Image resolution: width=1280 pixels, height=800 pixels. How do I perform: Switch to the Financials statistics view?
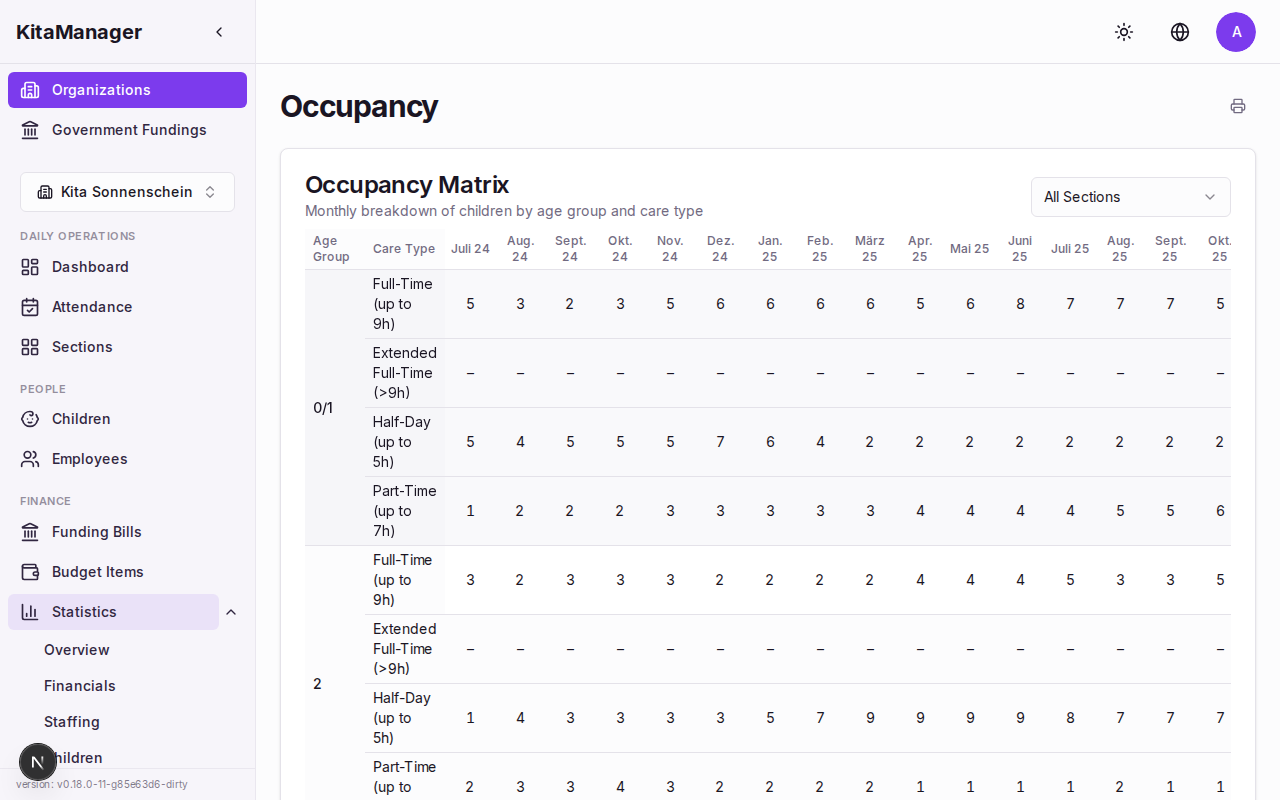79,685
